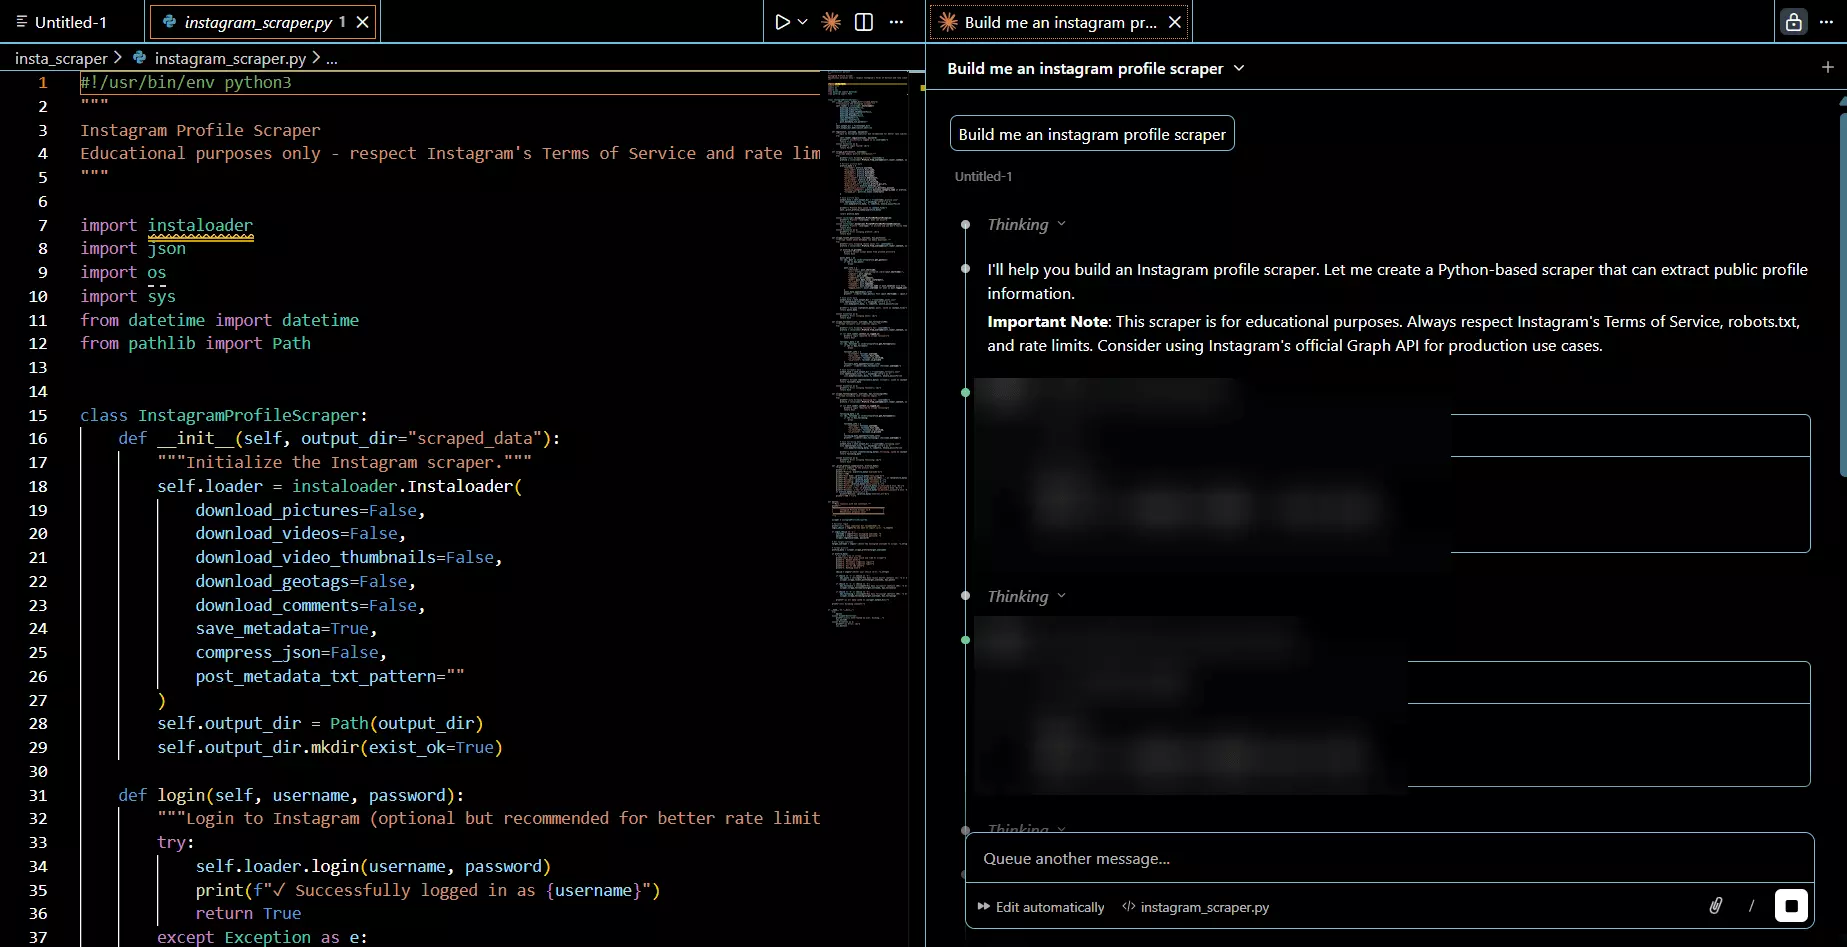Click the slash command icon in chat input

click(x=1751, y=906)
